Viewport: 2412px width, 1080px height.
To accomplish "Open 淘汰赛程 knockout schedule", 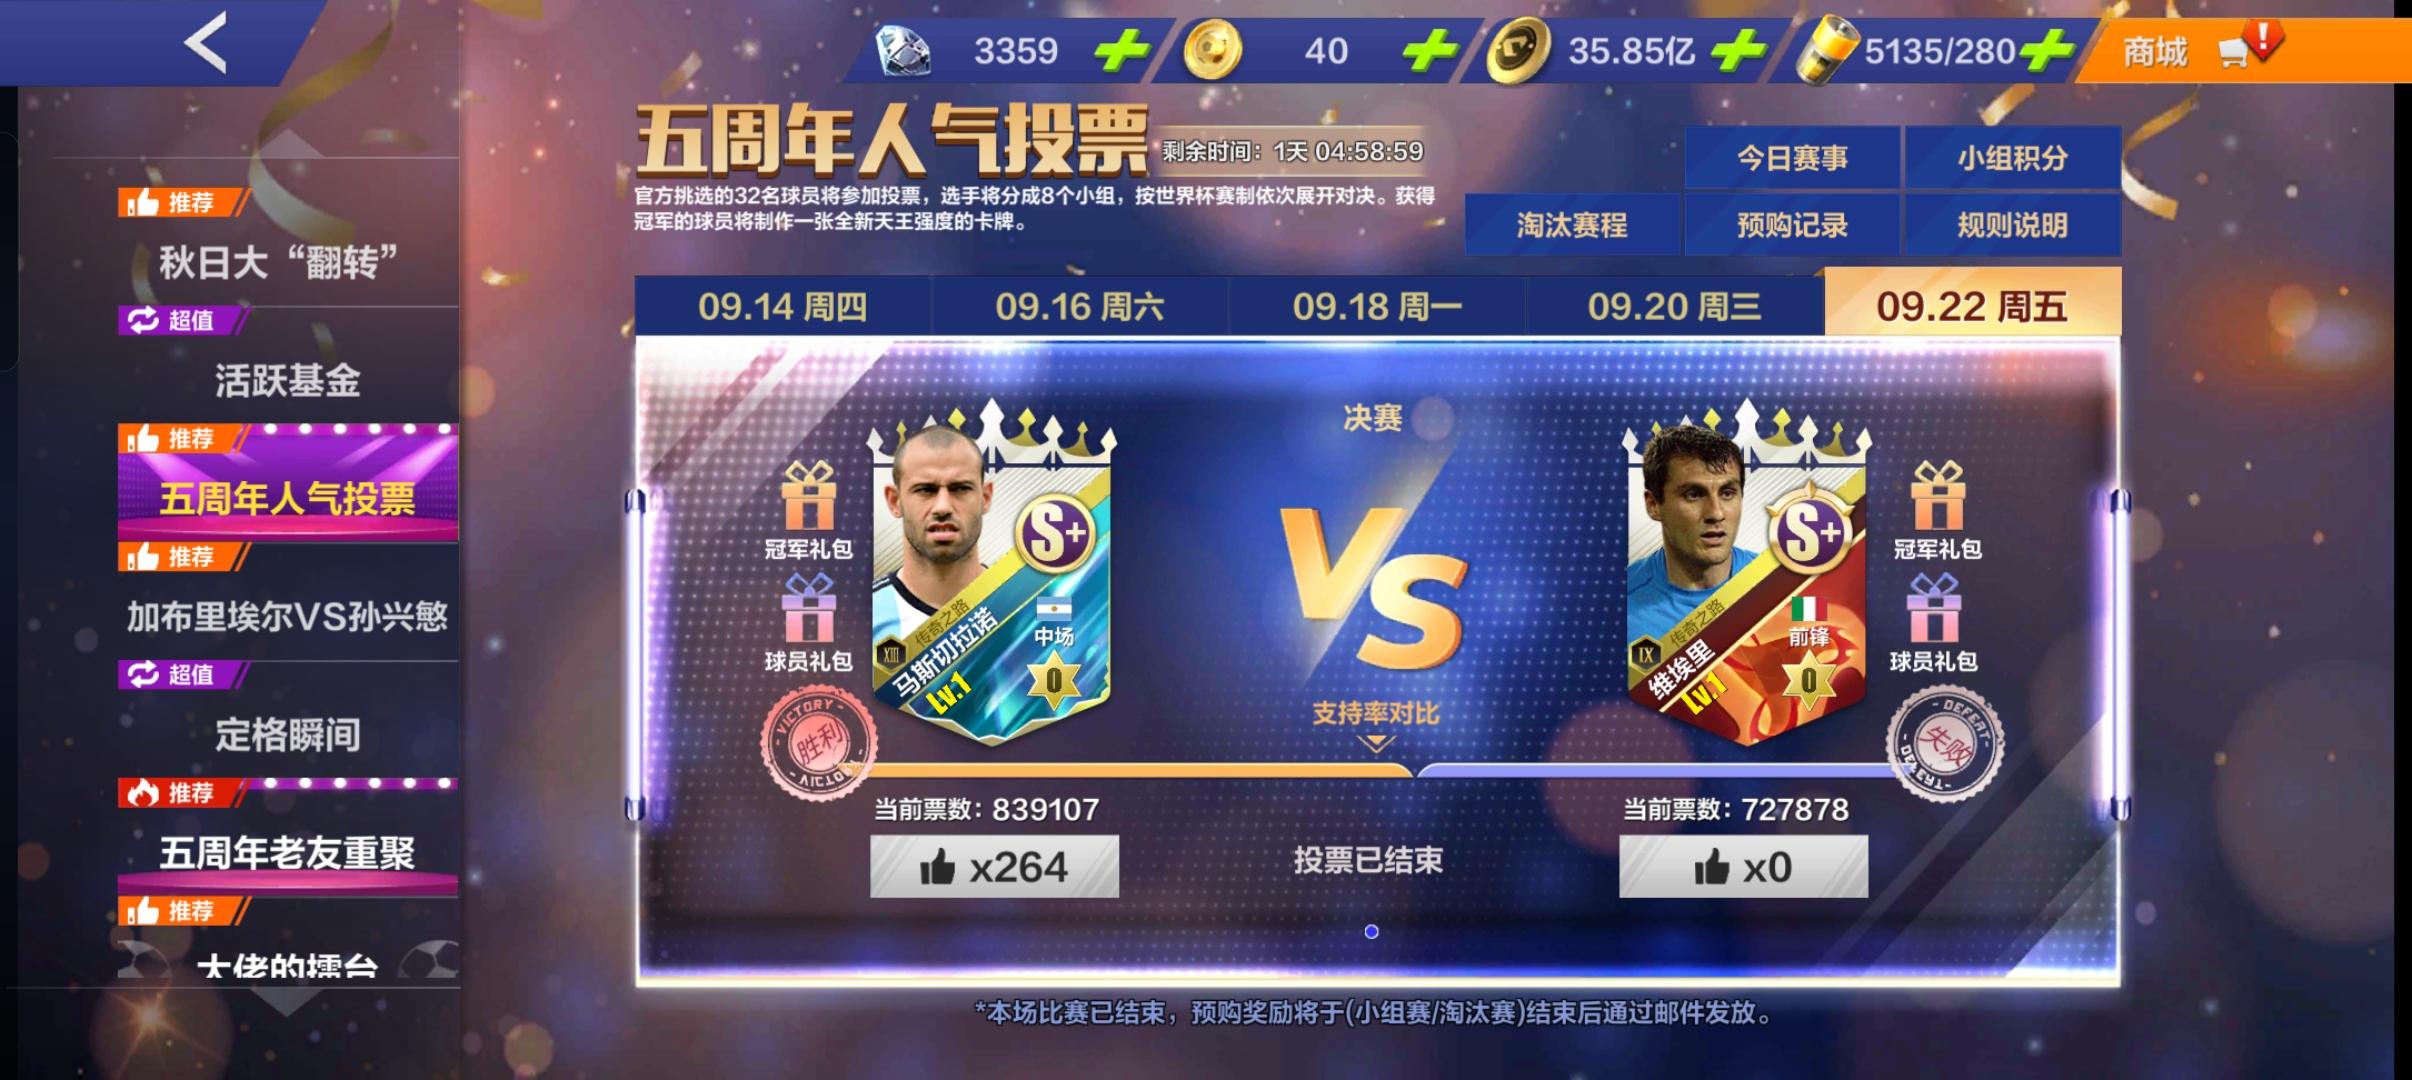I will (x=1572, y=225).
